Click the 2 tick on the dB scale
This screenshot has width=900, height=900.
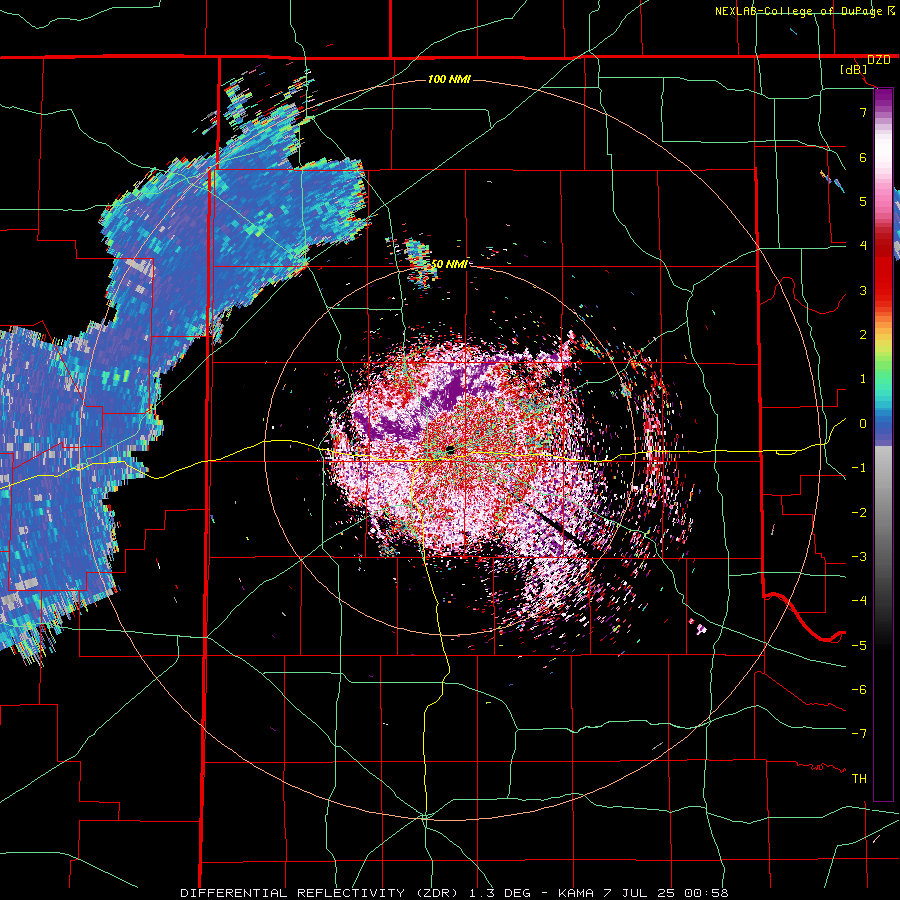click(x=863, y=335)
